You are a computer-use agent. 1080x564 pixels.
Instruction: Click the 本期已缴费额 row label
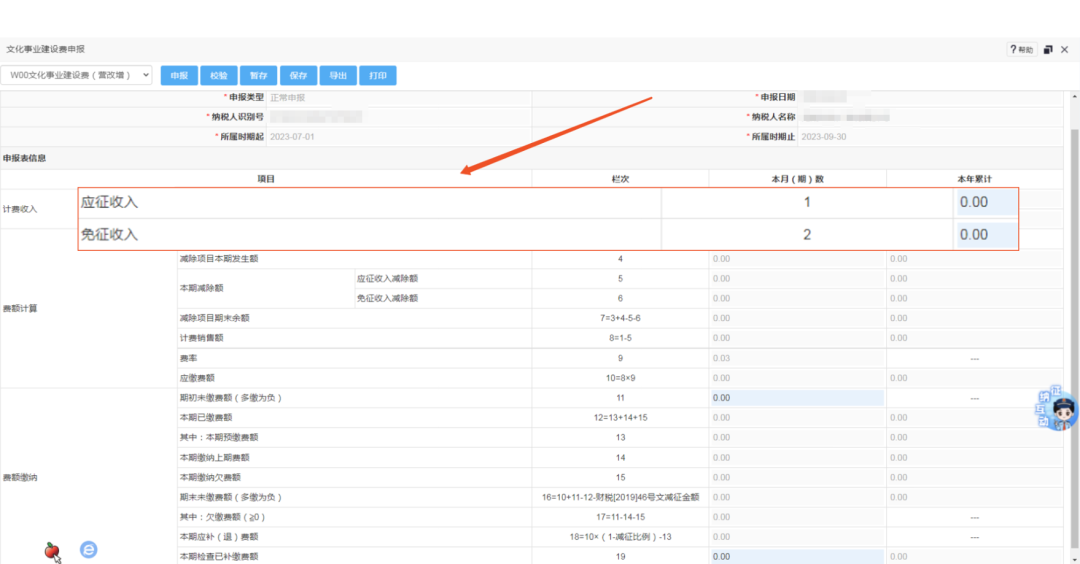pyautogui.click(x=206, y=418)
